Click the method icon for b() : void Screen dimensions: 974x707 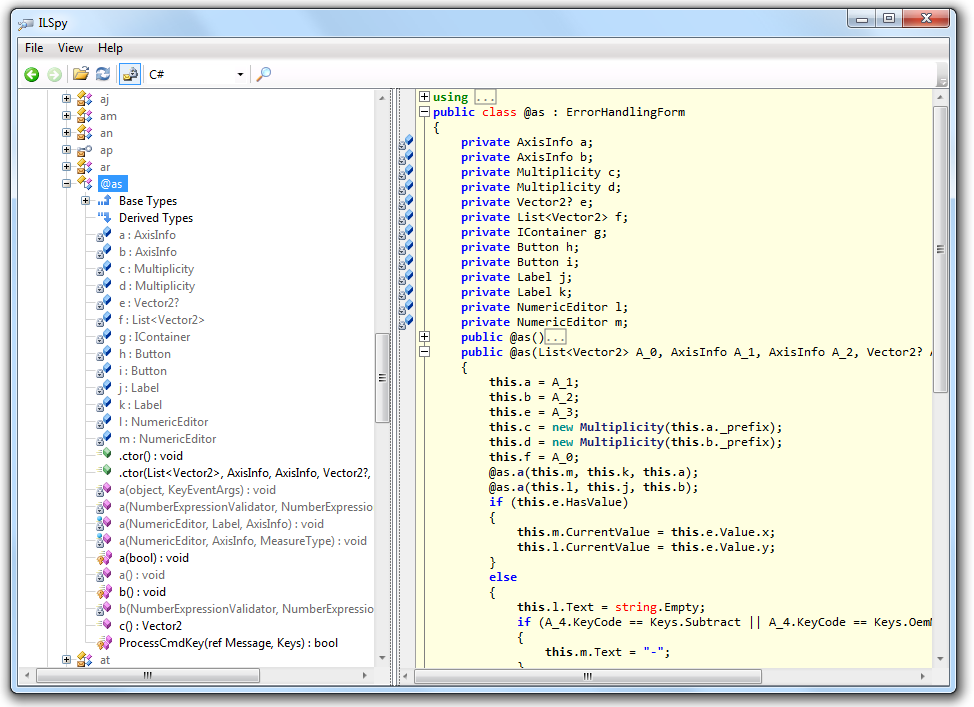(x=104, y=591)
